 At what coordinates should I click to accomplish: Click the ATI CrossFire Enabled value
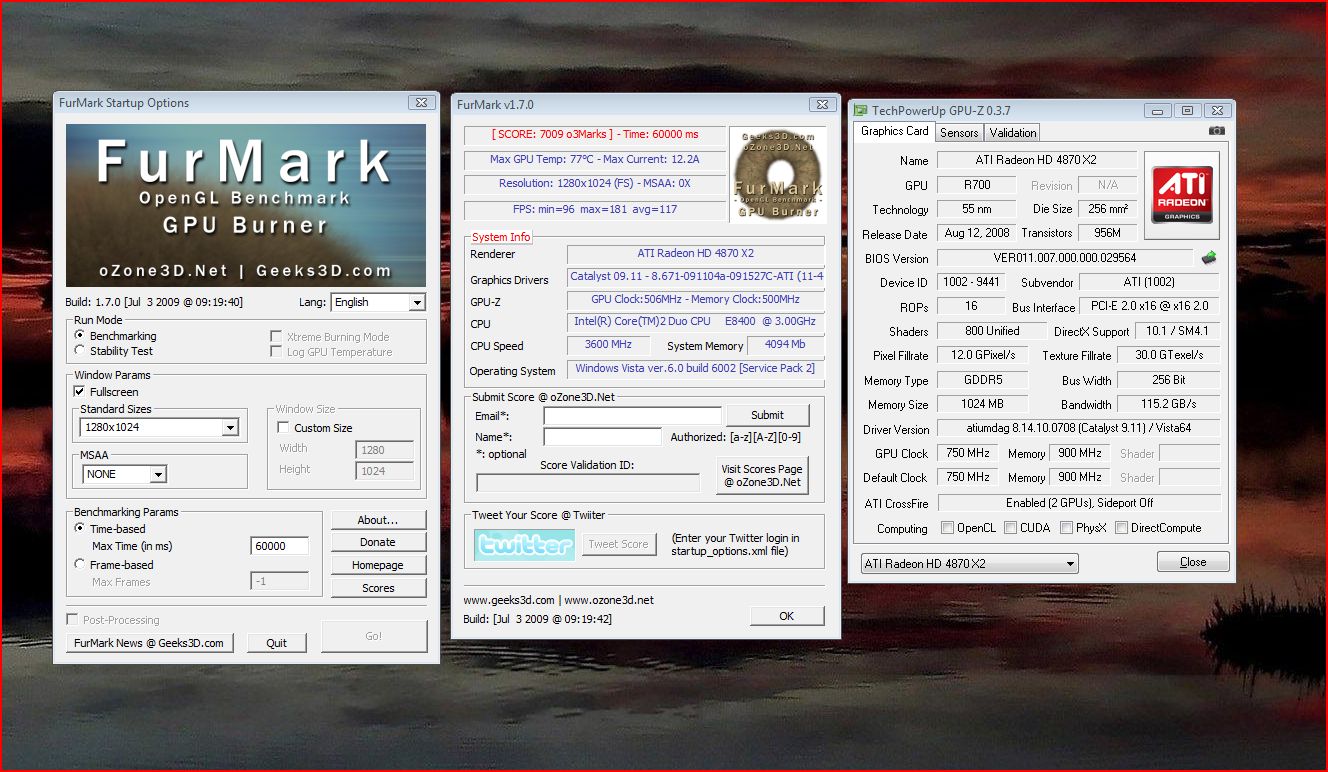click(1079, 503)
